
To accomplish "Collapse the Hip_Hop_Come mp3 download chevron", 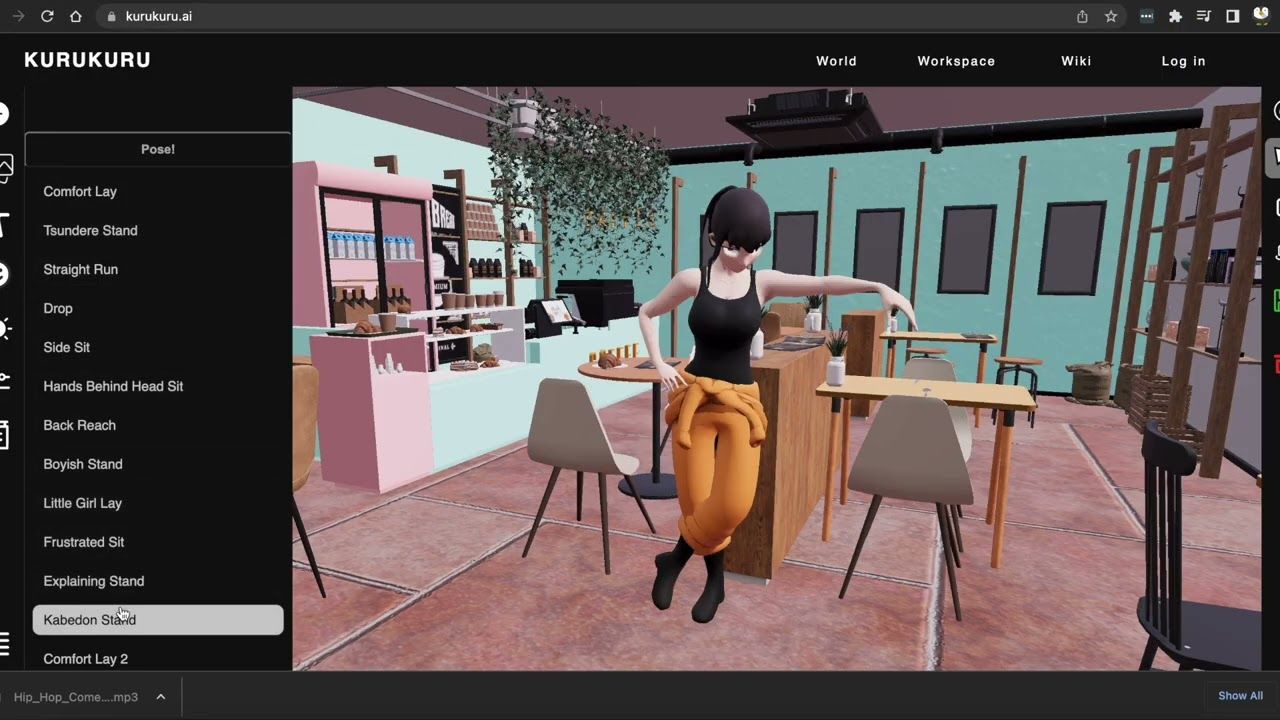I will (x=160, y=697).
